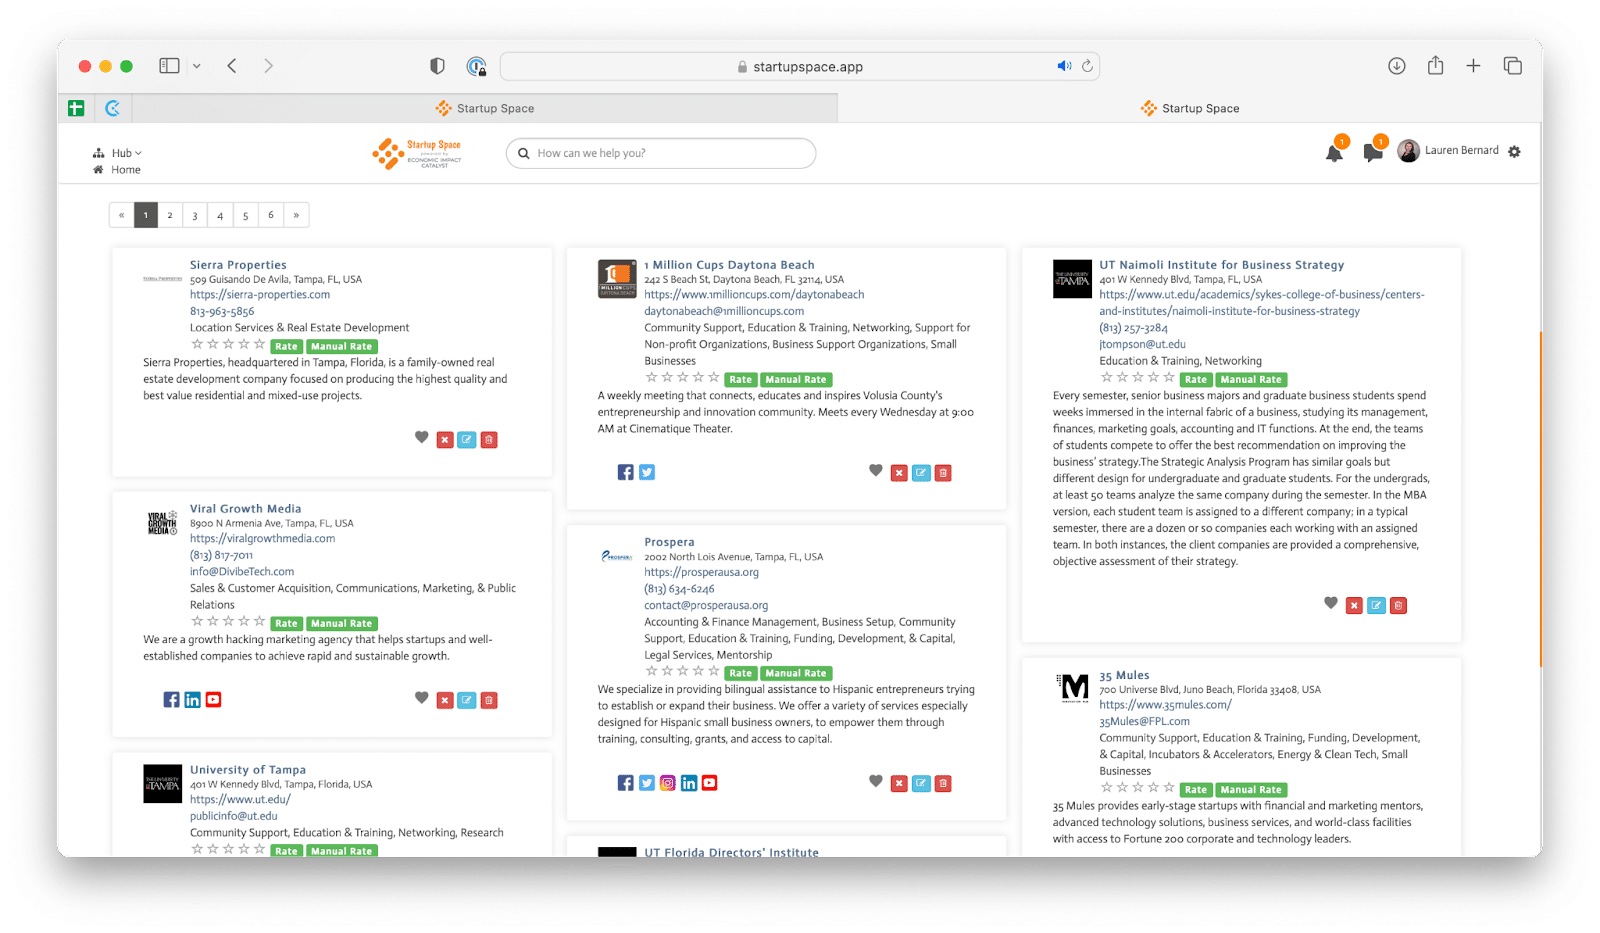Go to the previous page with «

(121, 215)
